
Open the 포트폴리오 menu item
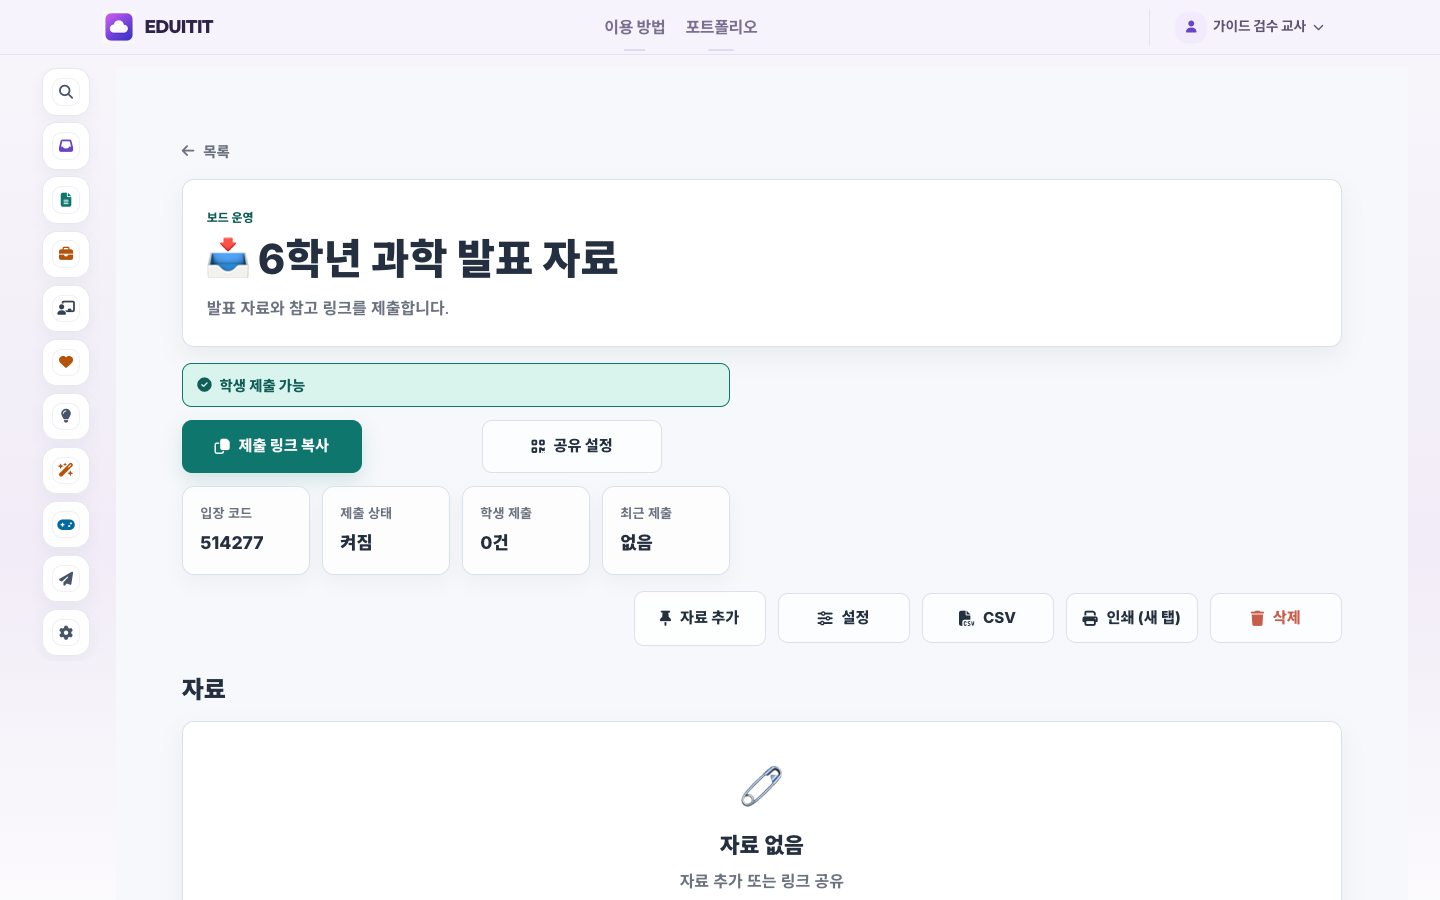click(721, 27)
